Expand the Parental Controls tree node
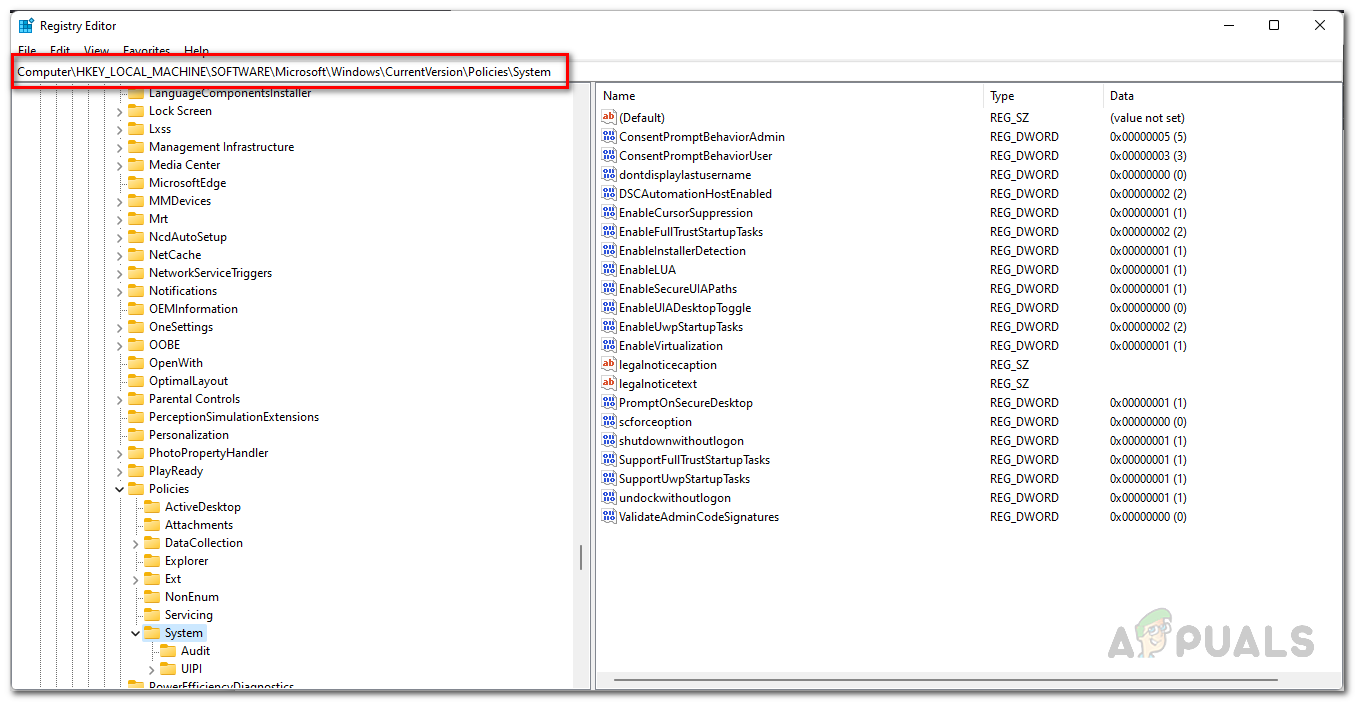The width and height of the screenshot is (1355, 702). pos(120,399)
